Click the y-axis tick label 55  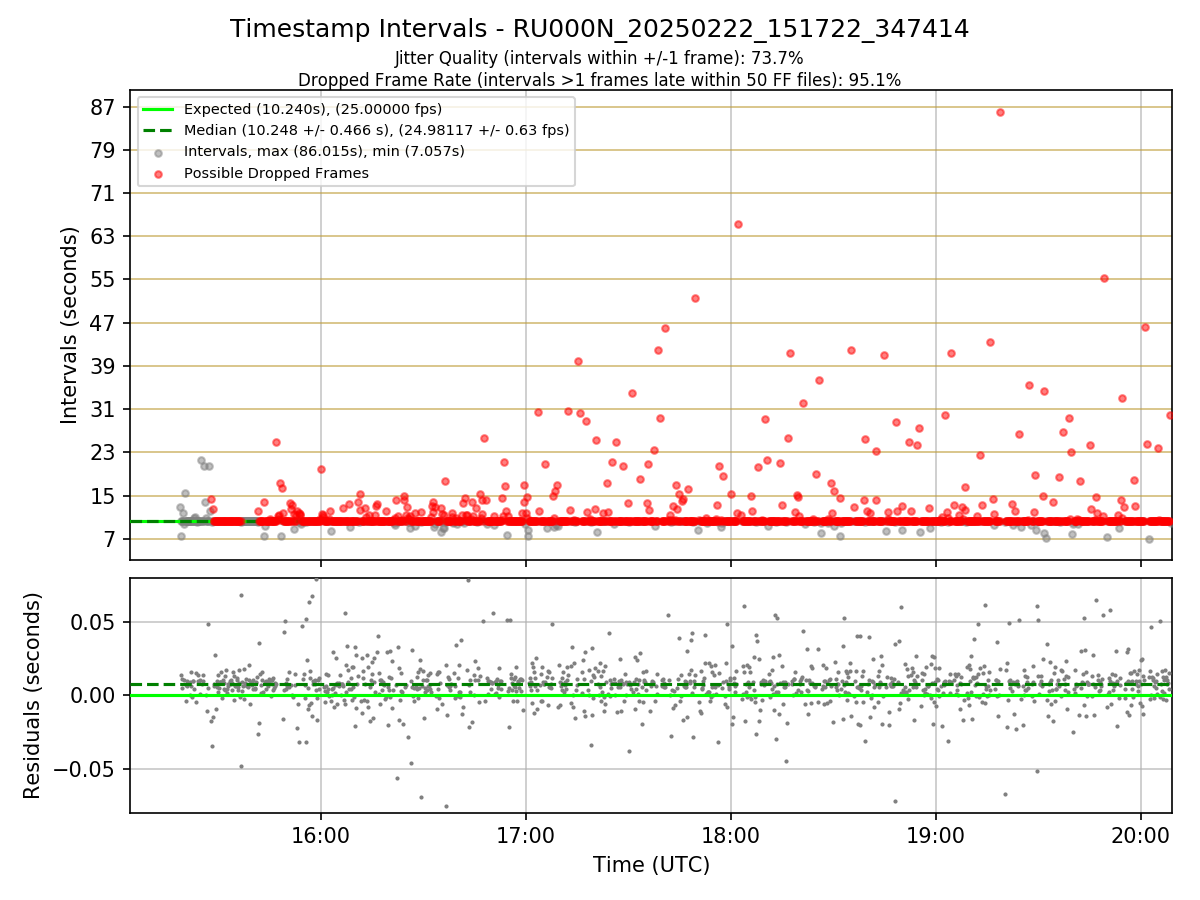[x=103, y=279]
